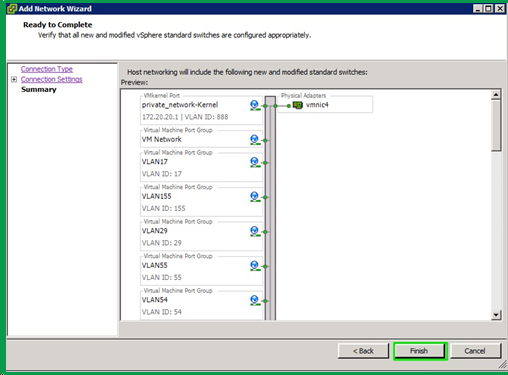Screen dimensions: 508x375
Task: Maximize the Add Network Wizard window
Action: [x=488, y=9]
